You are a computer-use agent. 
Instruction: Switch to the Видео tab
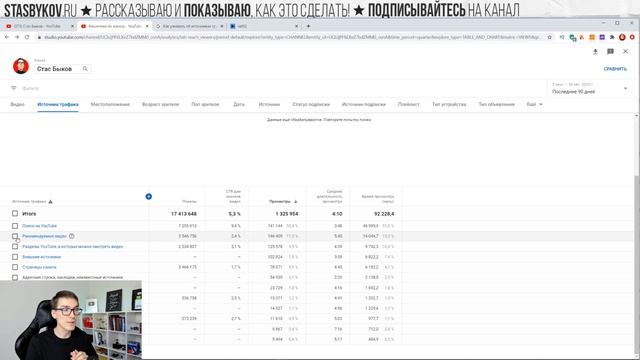pos(18,104)
